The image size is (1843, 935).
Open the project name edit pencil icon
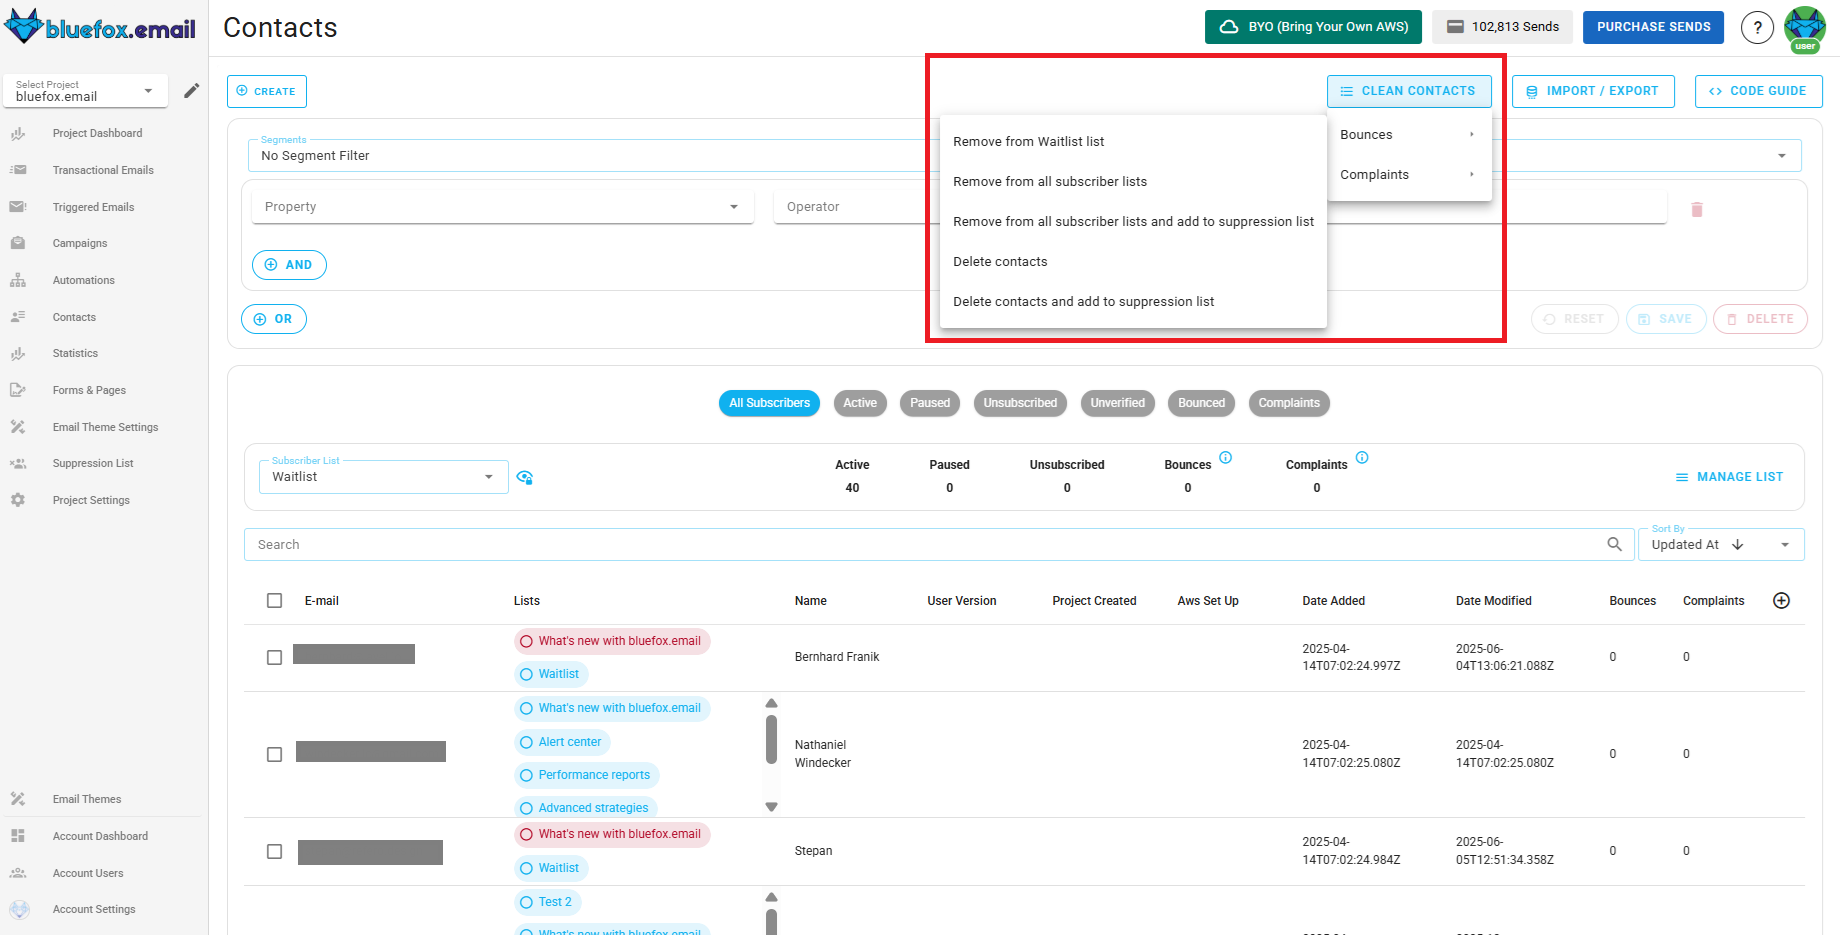coord(192,90)
